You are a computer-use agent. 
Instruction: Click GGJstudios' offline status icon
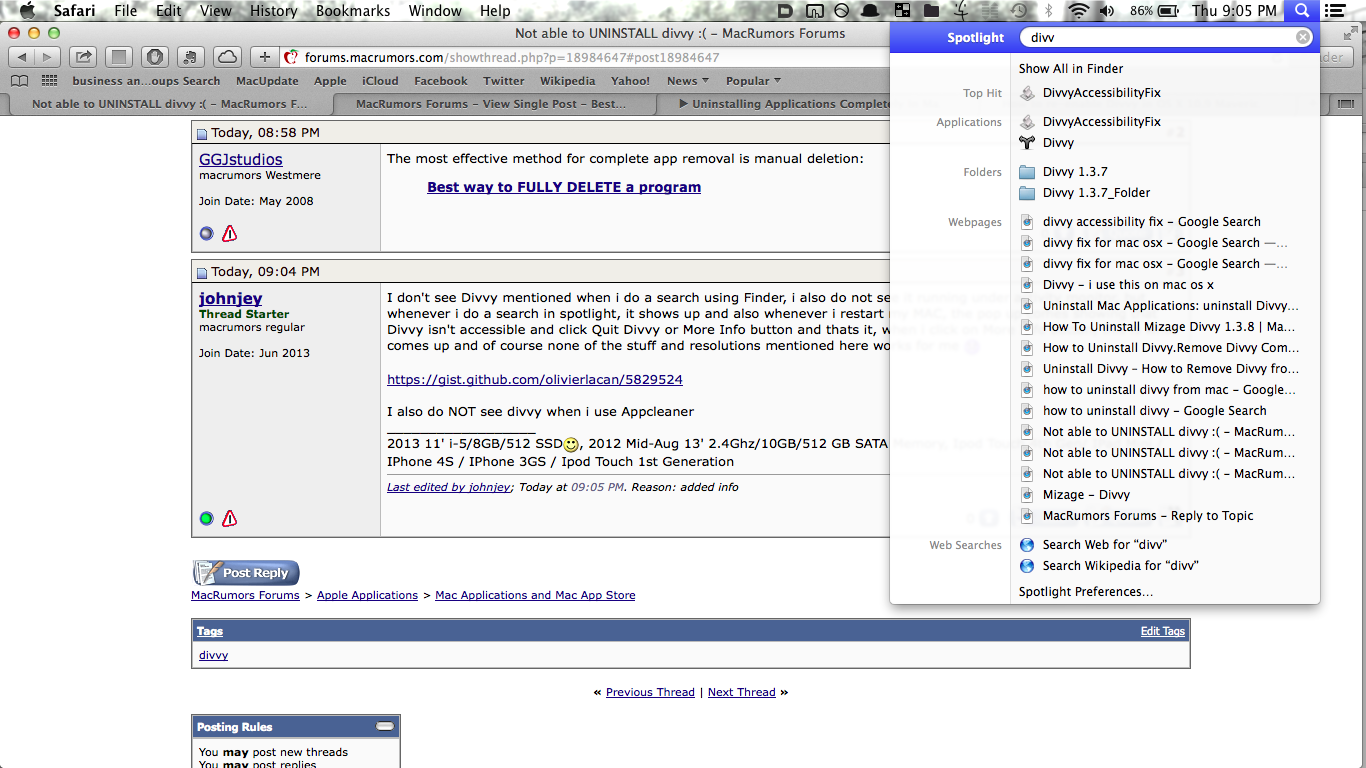(206, 233)
